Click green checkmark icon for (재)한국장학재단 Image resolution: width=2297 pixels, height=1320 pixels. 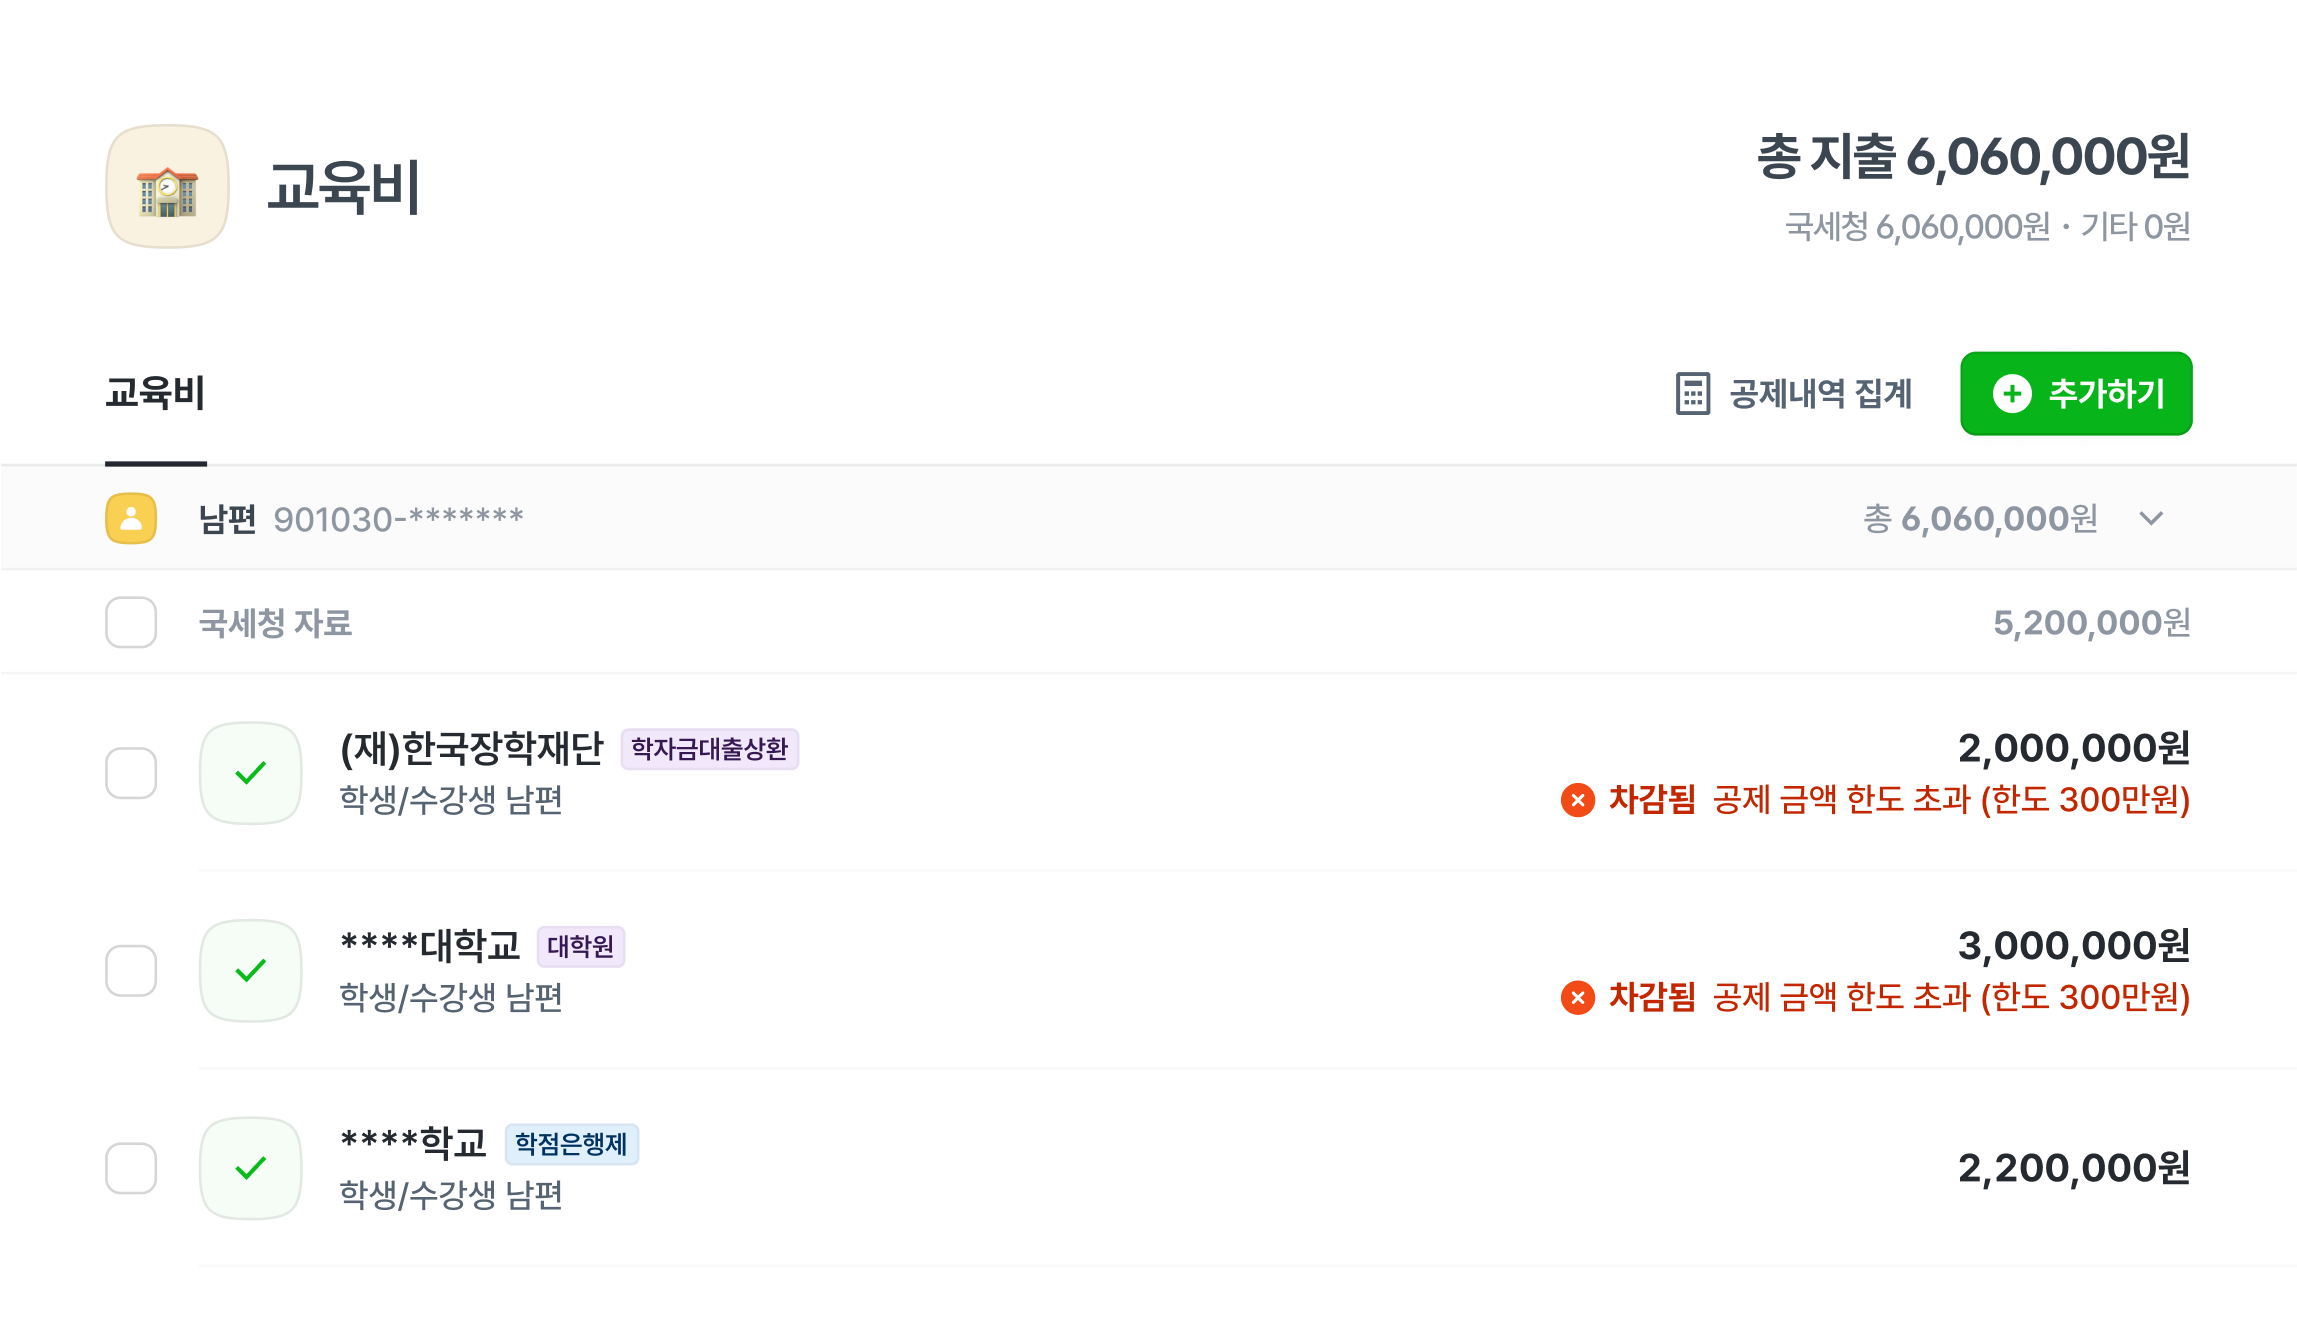(250, 773)
